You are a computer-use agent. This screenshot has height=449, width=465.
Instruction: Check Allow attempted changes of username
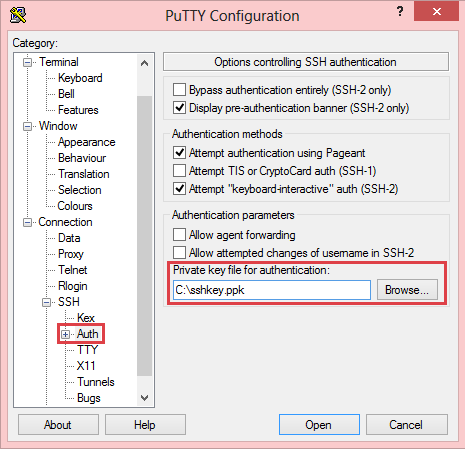click(x=179, y=252)
